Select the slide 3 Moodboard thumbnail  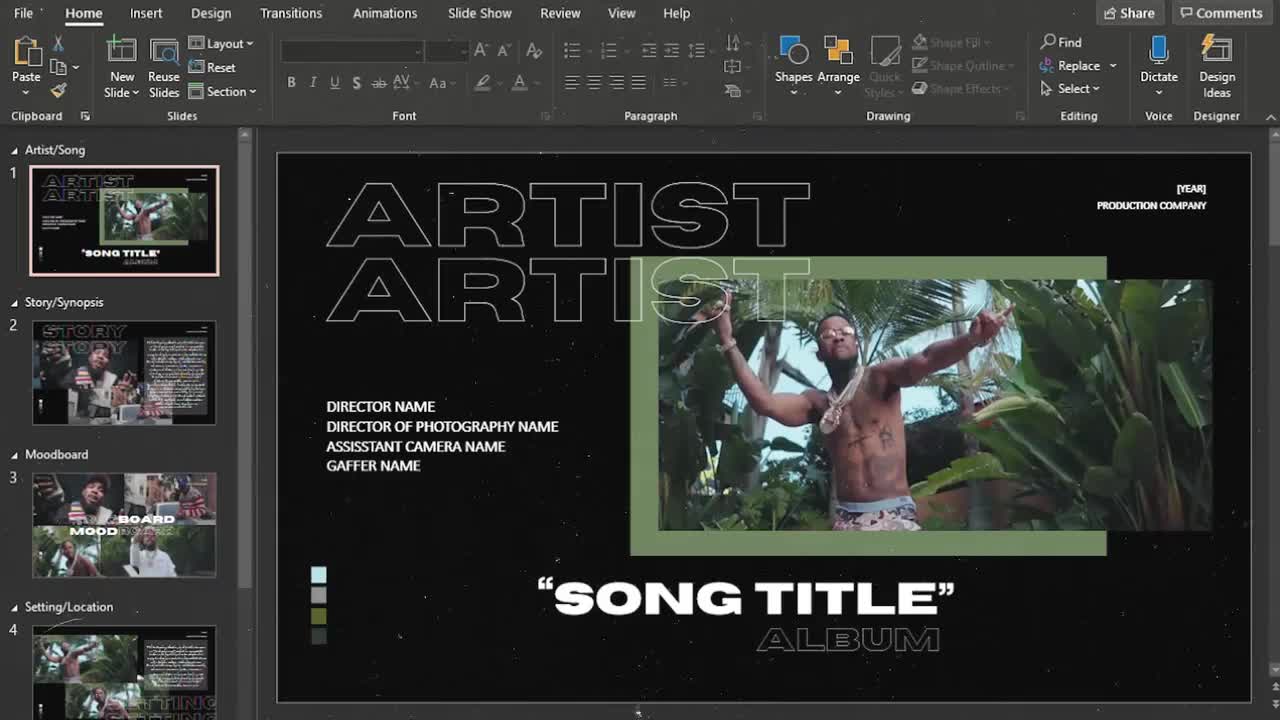pyautogui.click(x=124, y=525)
